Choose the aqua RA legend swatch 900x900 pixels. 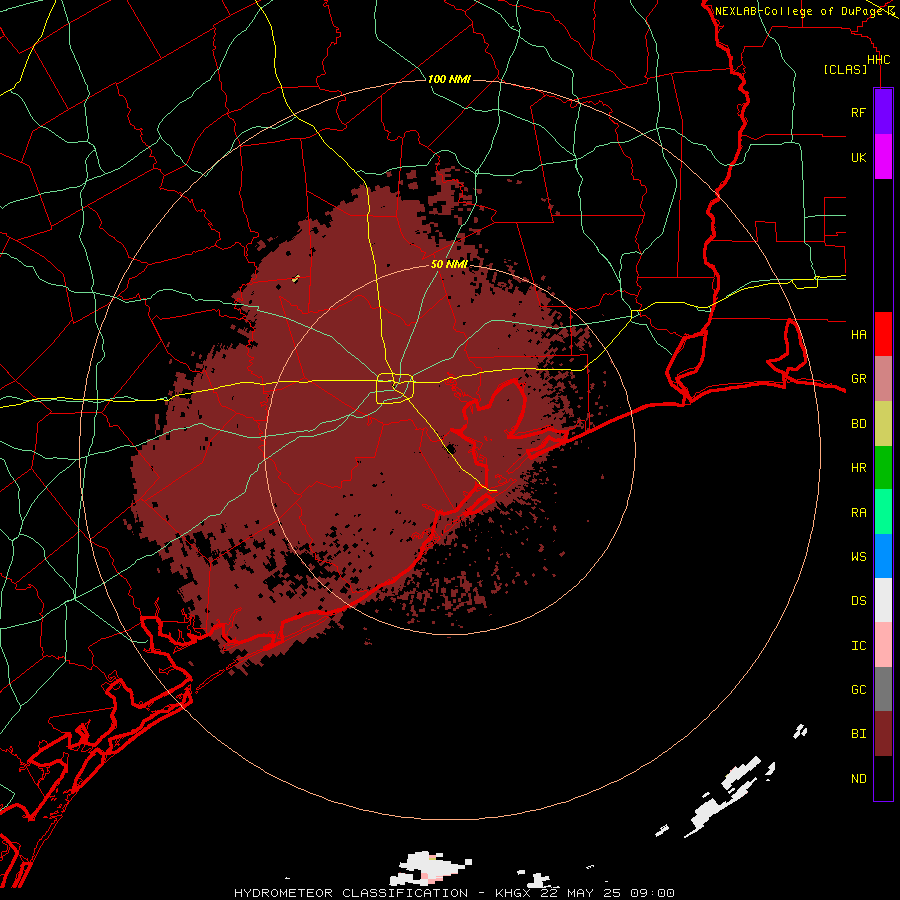(x=883, y=512)
